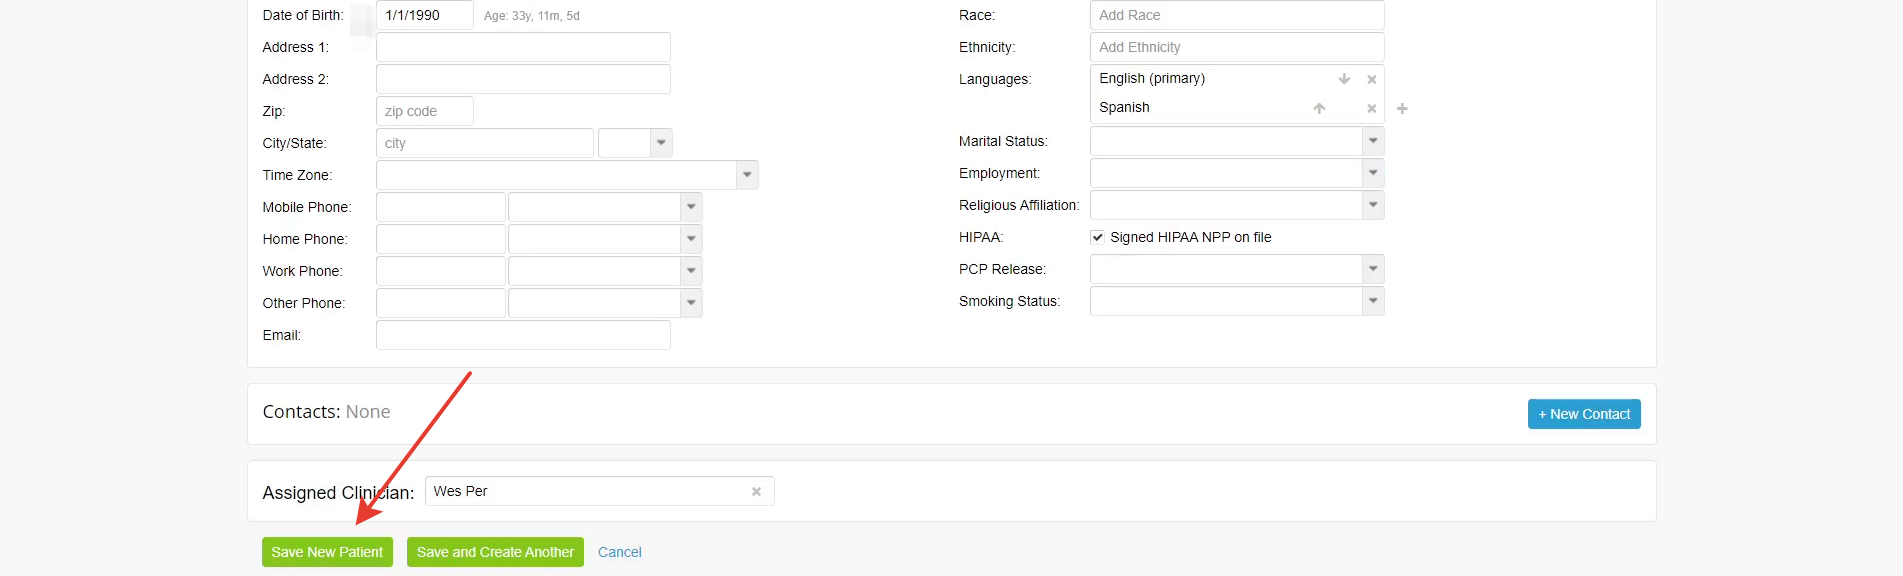Click Save and Create Another button
Screen dimensions: 1903x576
[495, 552]
